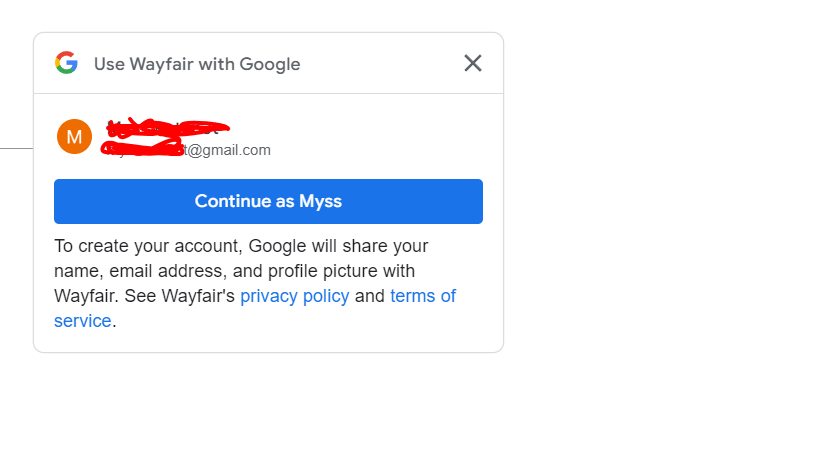The image size is (832, 463).
Task: Open the terms of service link
Action: [255, 308]
